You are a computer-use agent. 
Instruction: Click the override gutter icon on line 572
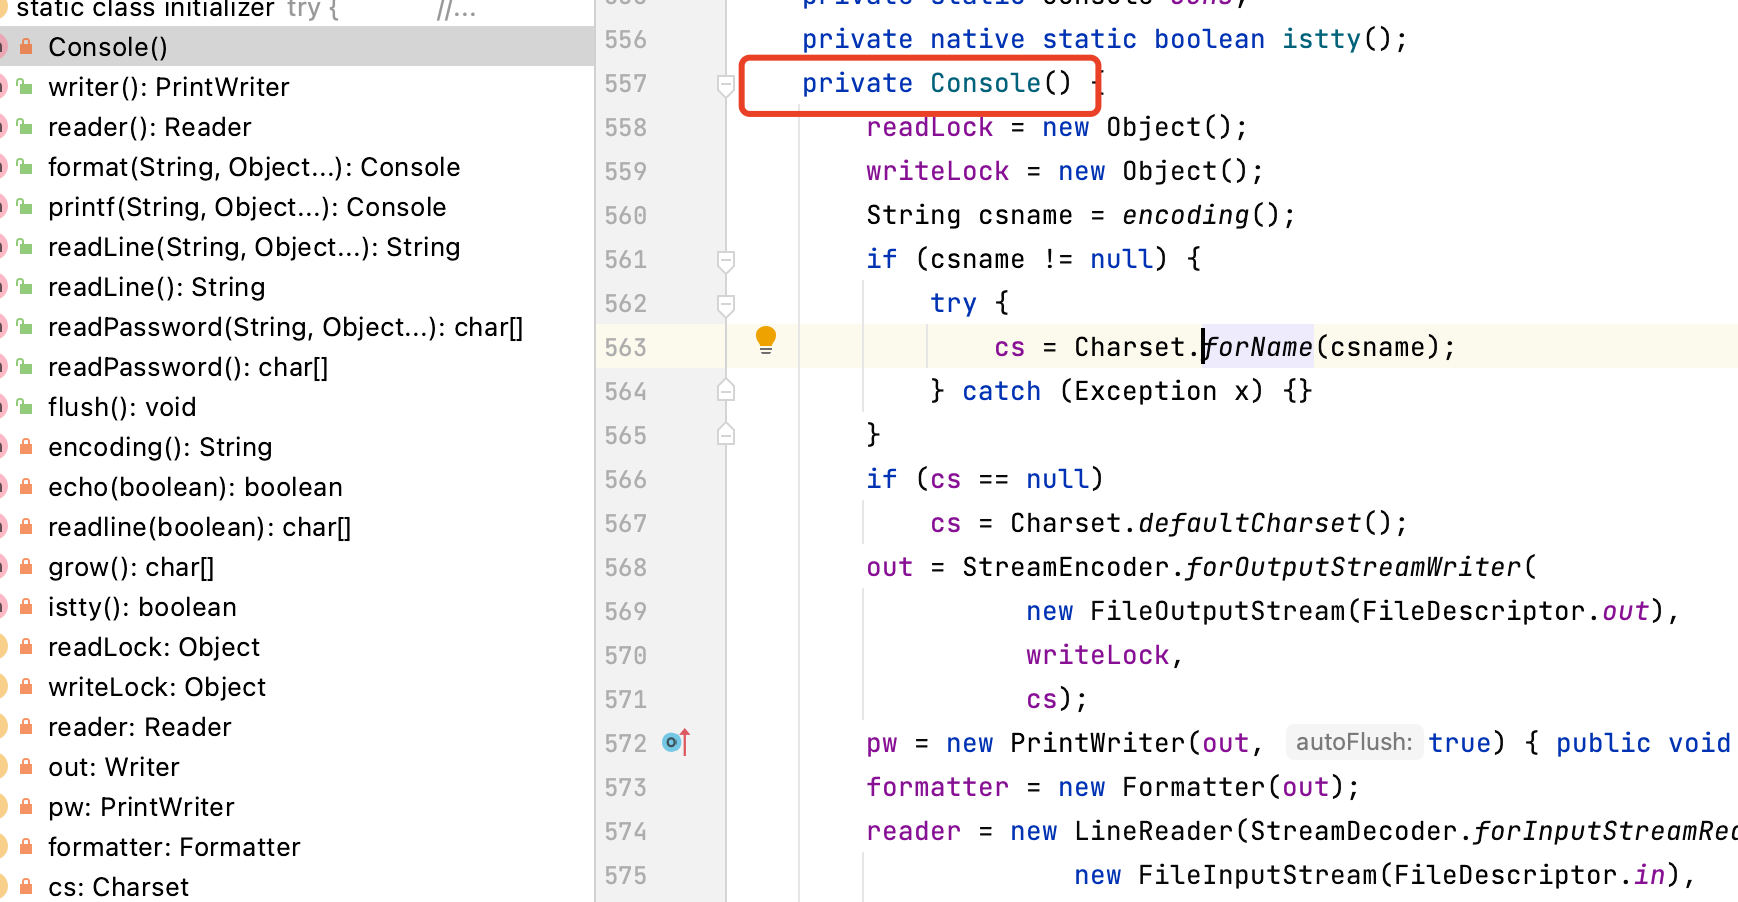(x=675, y=742)
